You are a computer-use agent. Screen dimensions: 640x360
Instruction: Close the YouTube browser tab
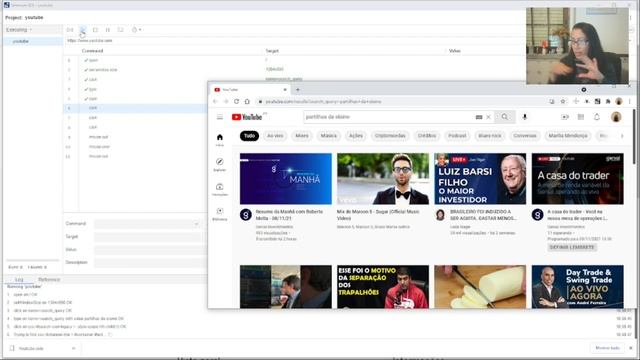285,90
